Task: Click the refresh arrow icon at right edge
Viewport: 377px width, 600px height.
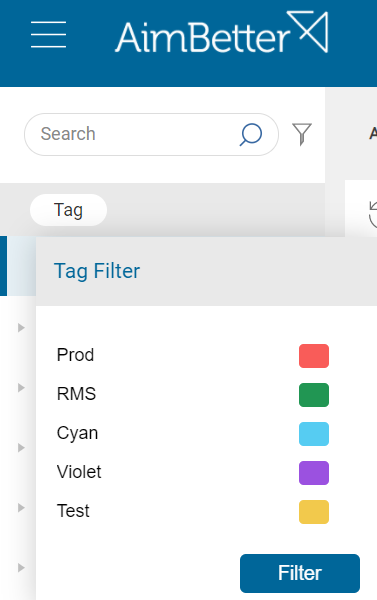Action: 373,214
